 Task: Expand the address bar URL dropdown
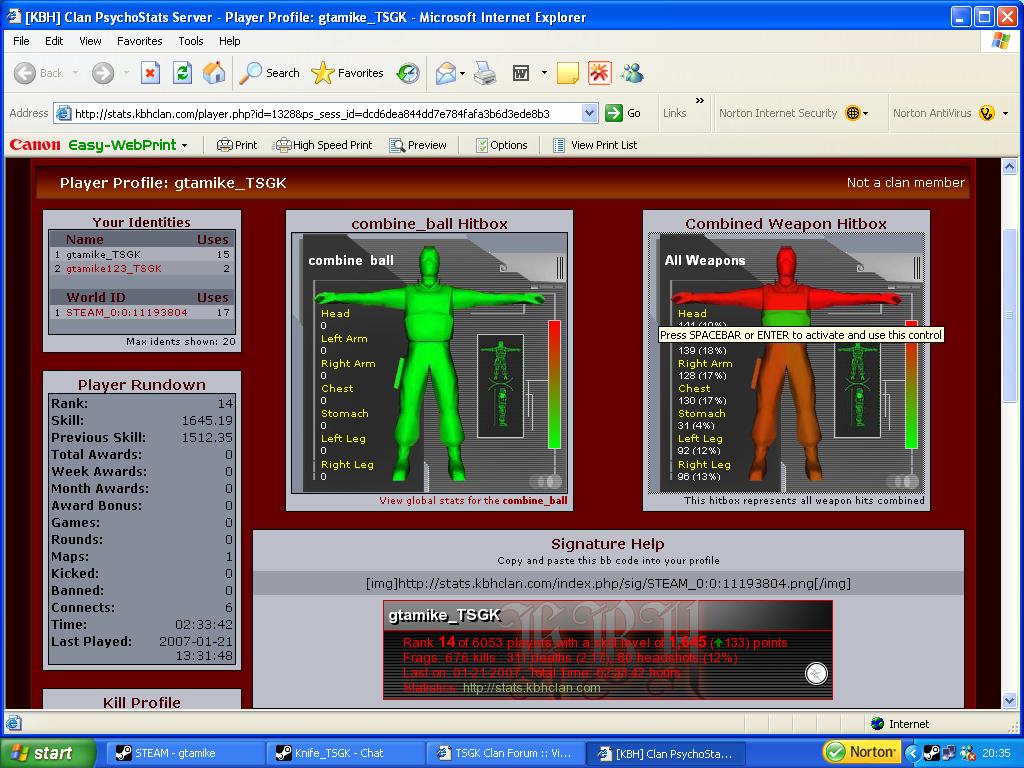(x=589, y=113)
